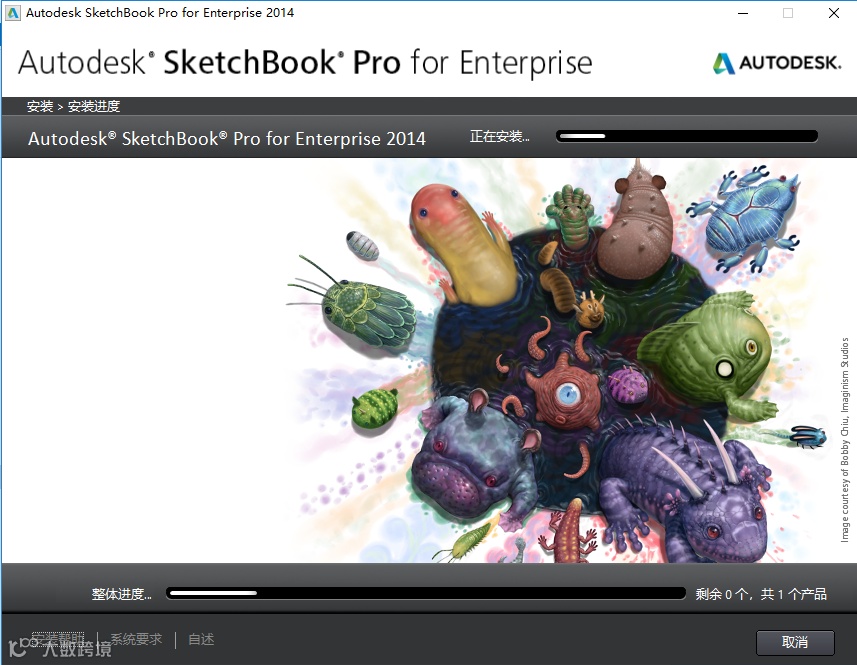The width and height of the screenshot is (857, 665).
Task: Click the 取消 (Cancel) button
Action: (795, 642)
